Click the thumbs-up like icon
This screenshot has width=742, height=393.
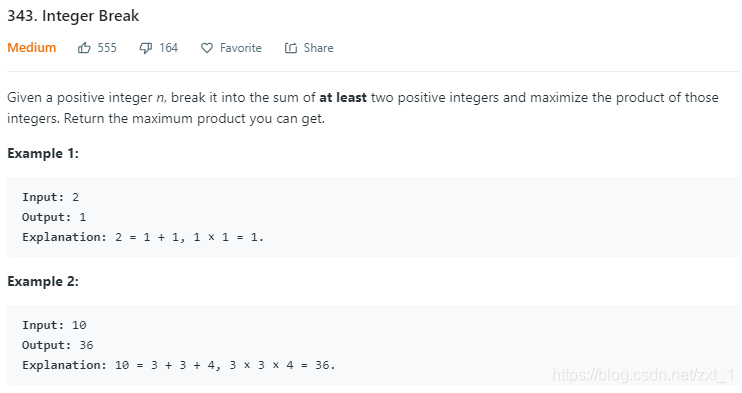click(x=84, y=48)
